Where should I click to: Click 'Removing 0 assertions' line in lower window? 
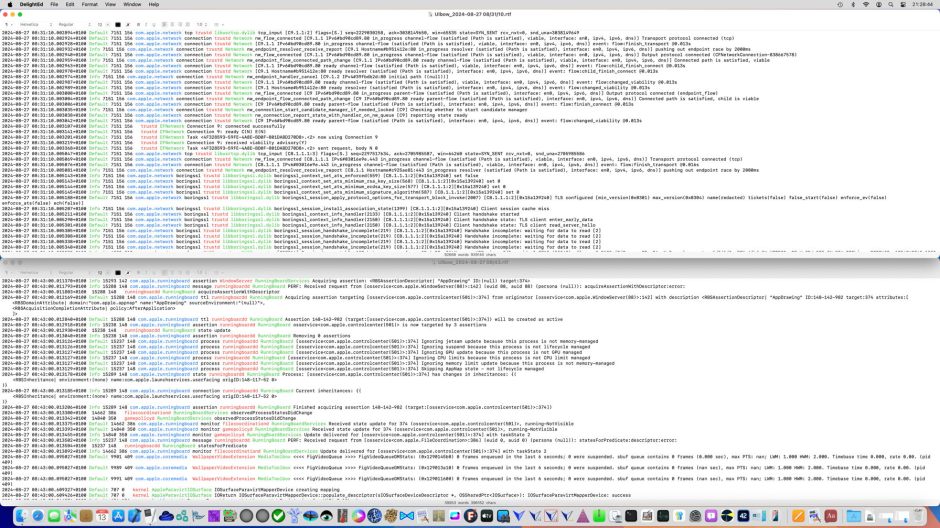323,336
